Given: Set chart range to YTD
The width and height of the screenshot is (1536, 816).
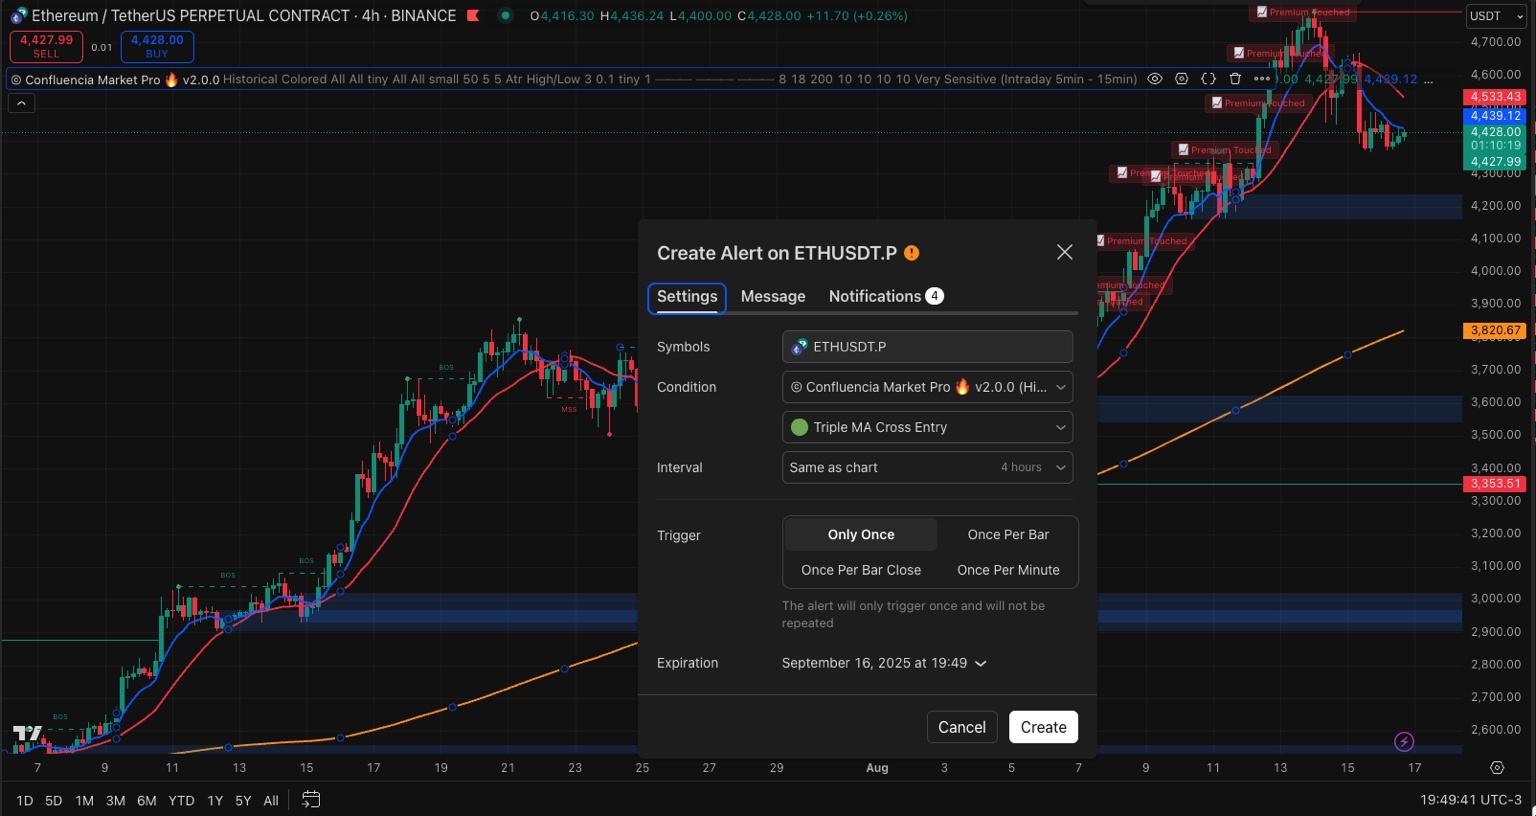Looking at the screenshot, I should (181, 801).
